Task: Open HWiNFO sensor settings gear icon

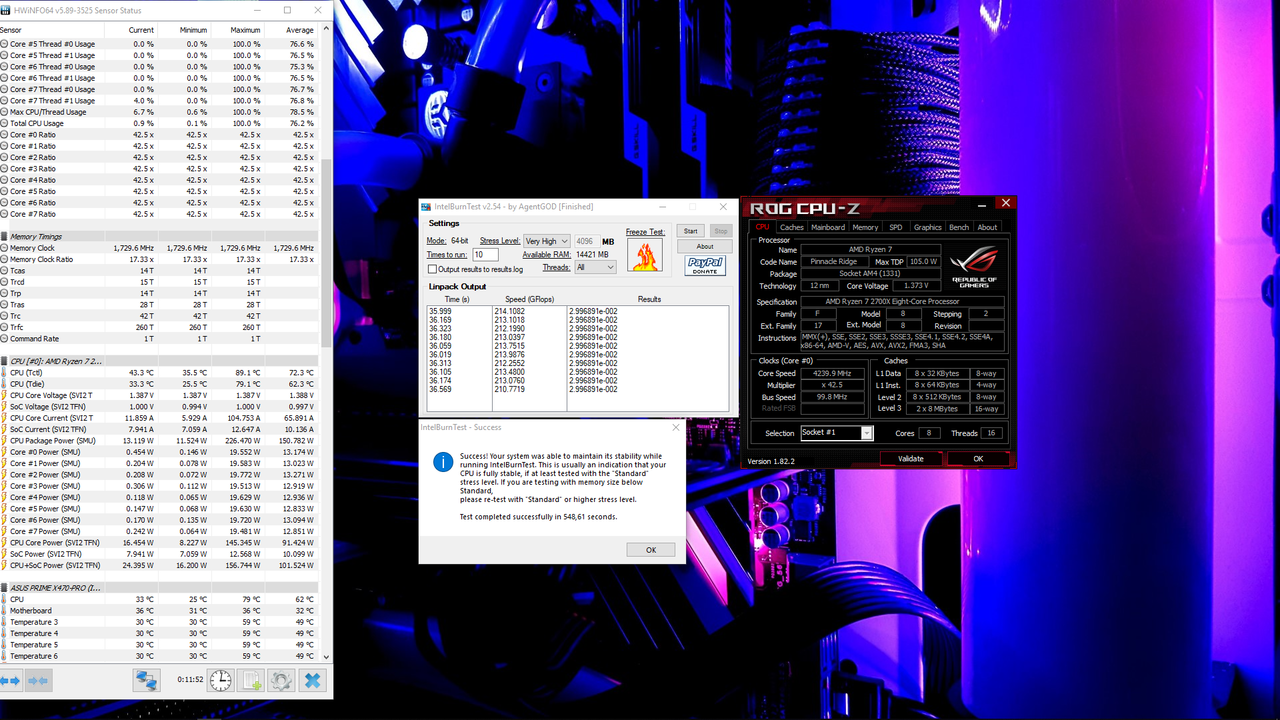Action: coord(281,681)
